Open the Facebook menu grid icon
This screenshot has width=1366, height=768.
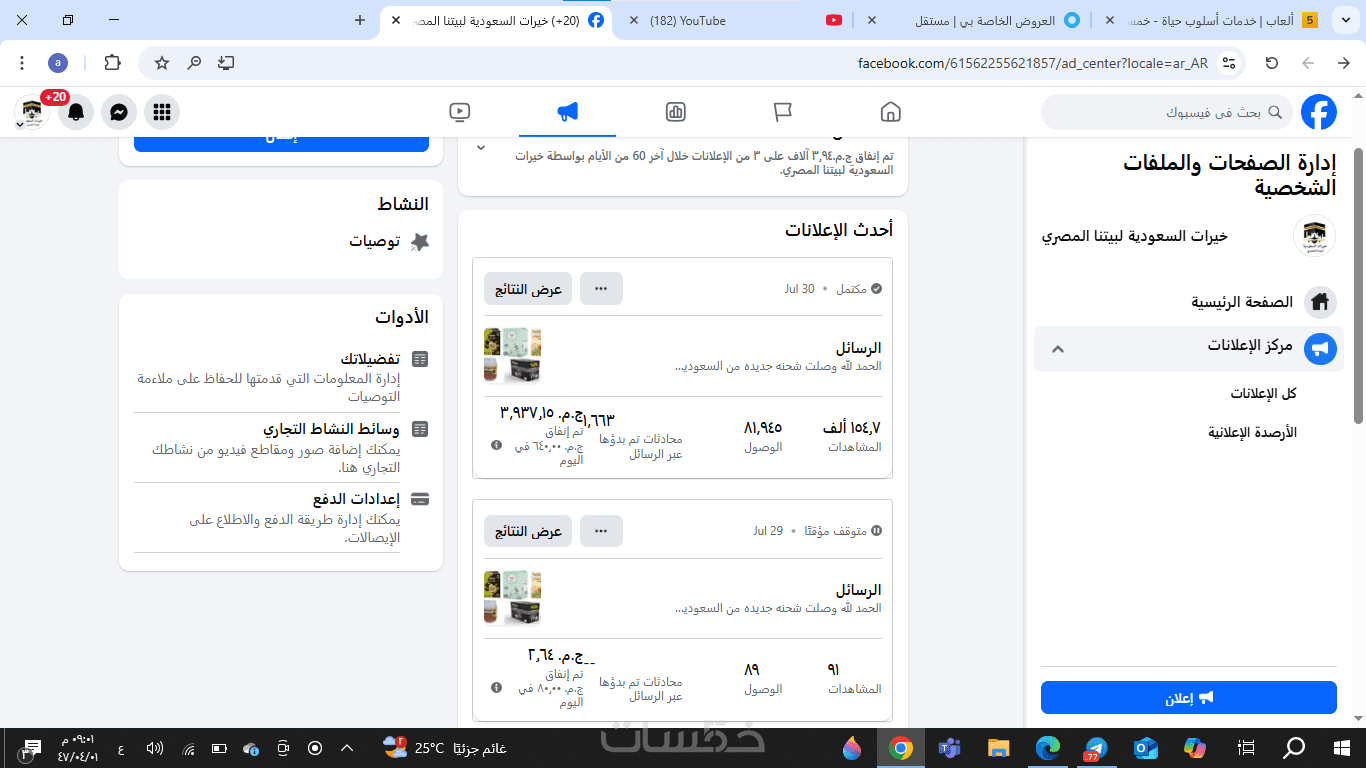coord(162,112)
